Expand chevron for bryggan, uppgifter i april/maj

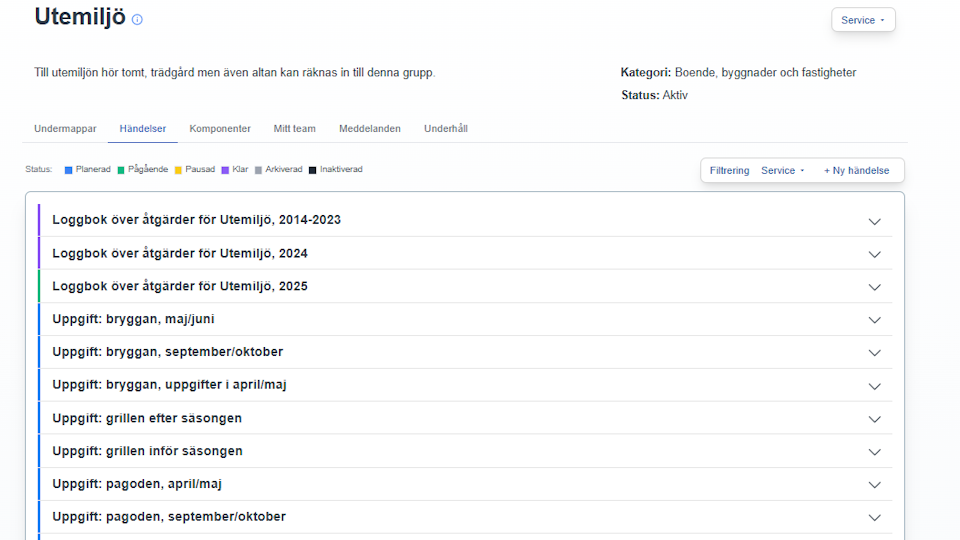(874, 386)
